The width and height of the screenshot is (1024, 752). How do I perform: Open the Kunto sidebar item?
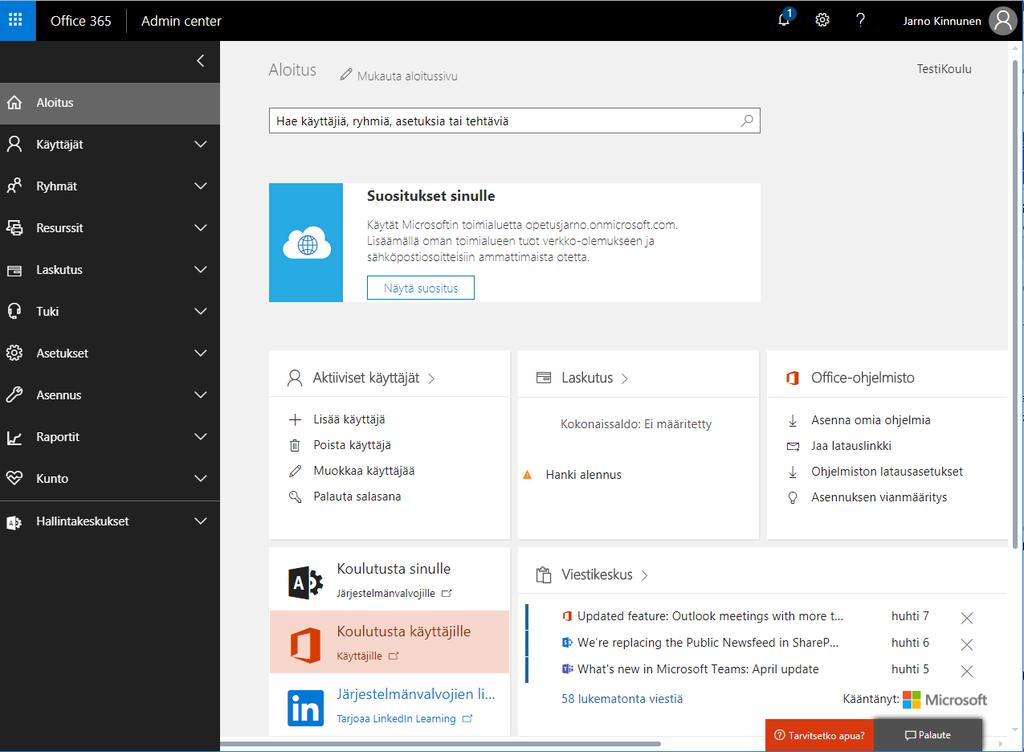110,478
